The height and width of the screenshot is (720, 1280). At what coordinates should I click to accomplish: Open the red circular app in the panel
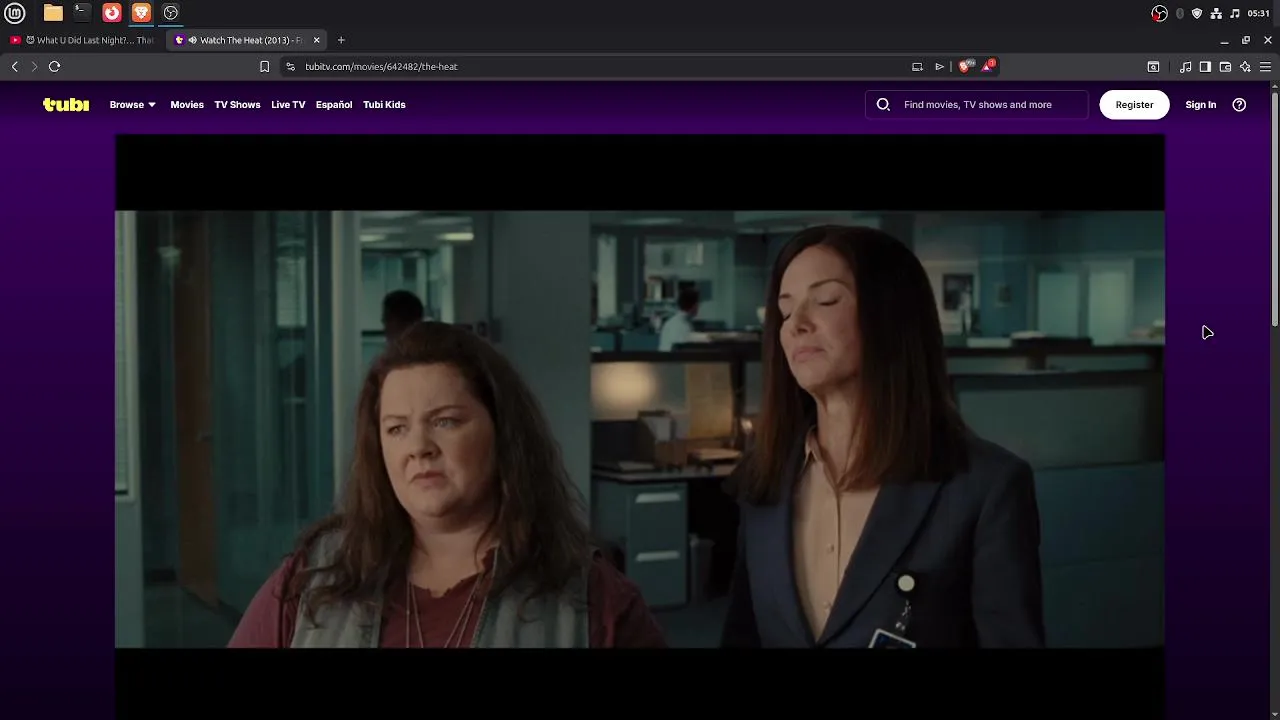coord(112,13)
